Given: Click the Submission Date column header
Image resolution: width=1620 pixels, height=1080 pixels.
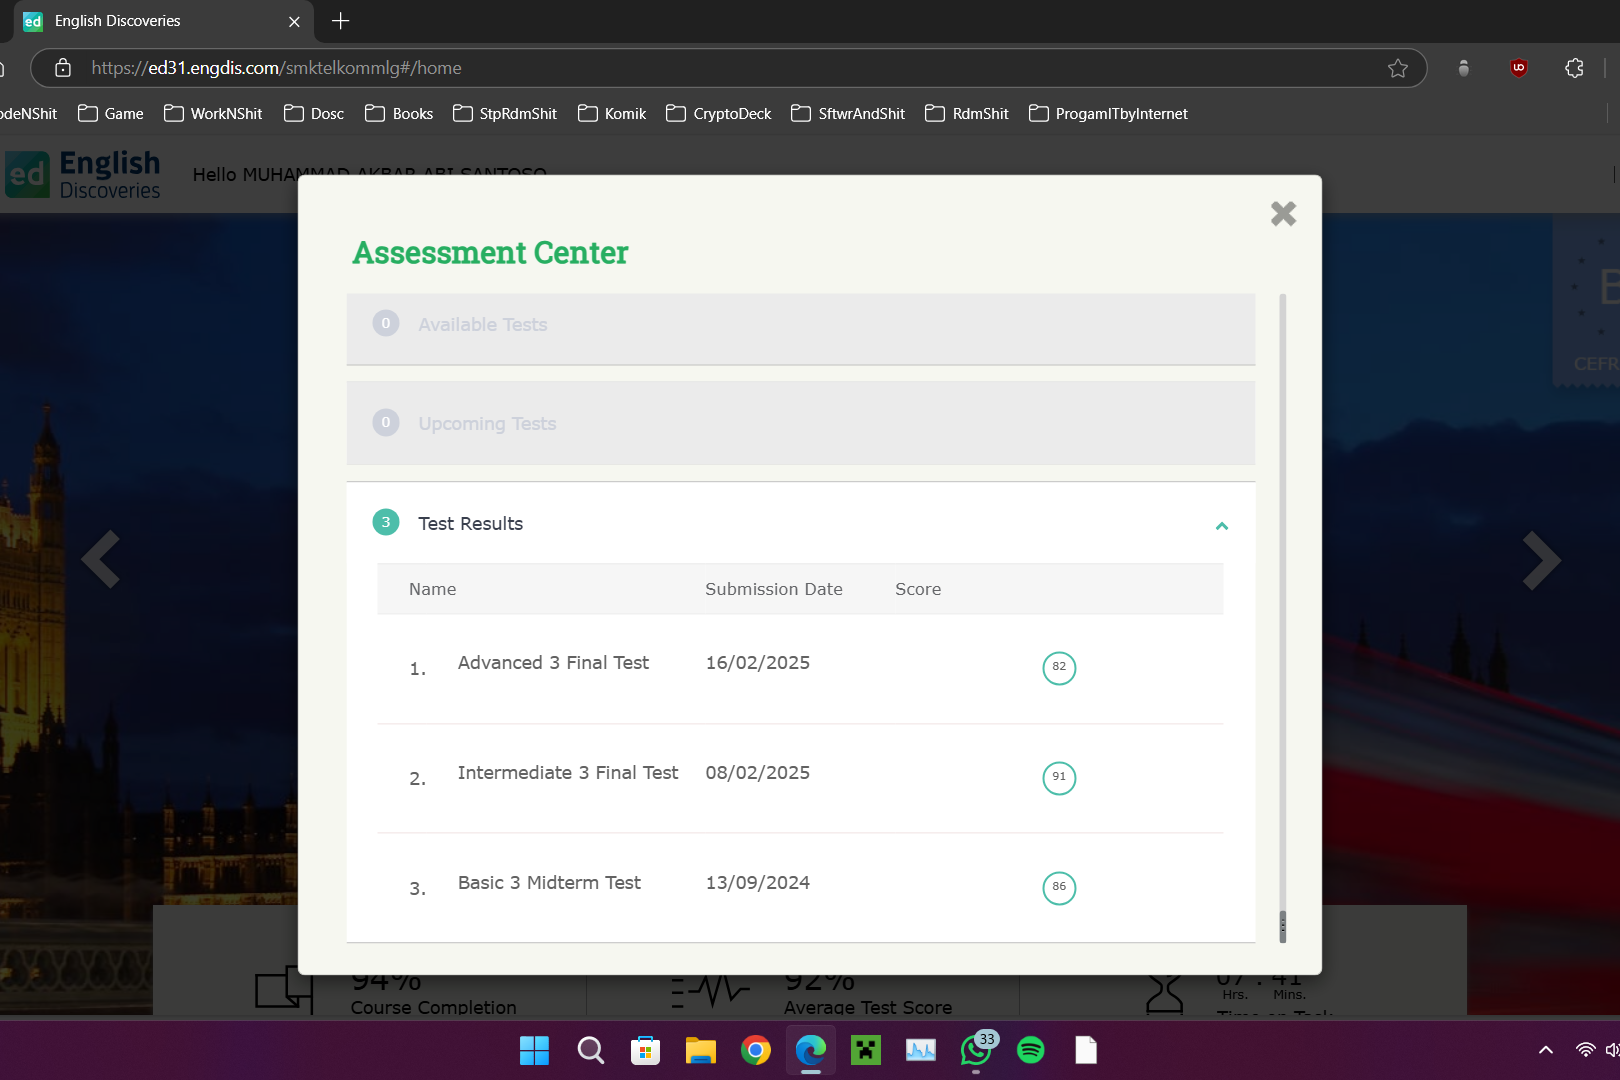Looking at the screenshot, I should click(x=774, y=590).
